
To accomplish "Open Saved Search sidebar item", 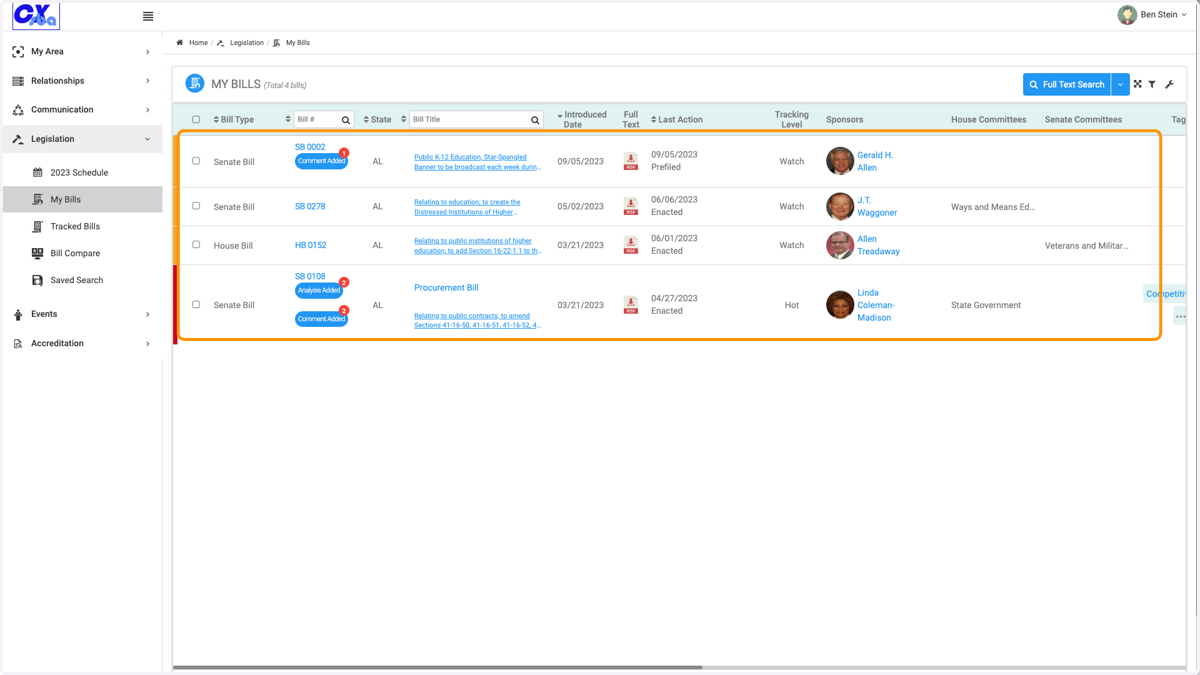I will tap(76, 280).
